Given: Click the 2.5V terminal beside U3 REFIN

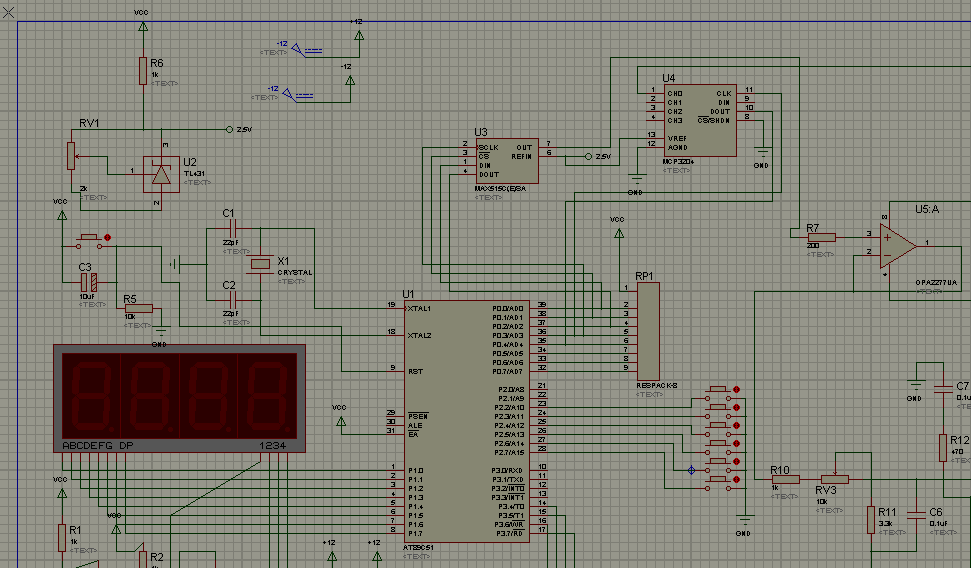Looking at the screenshot, I should pyautogui.click(x=588, y=157).
